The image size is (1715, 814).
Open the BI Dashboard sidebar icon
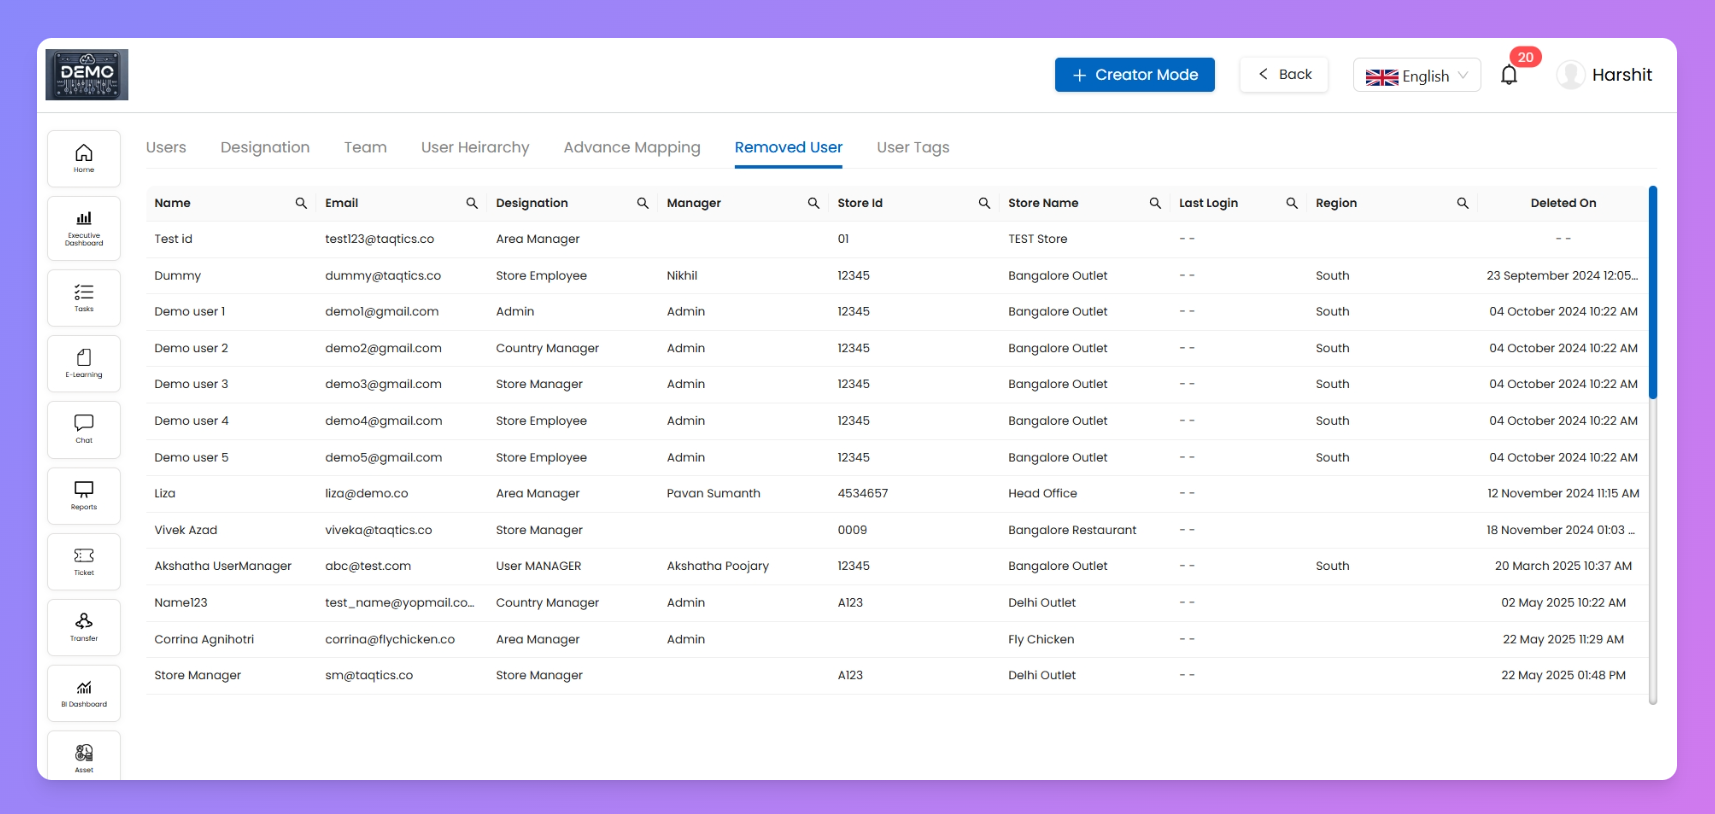[84, 693]
